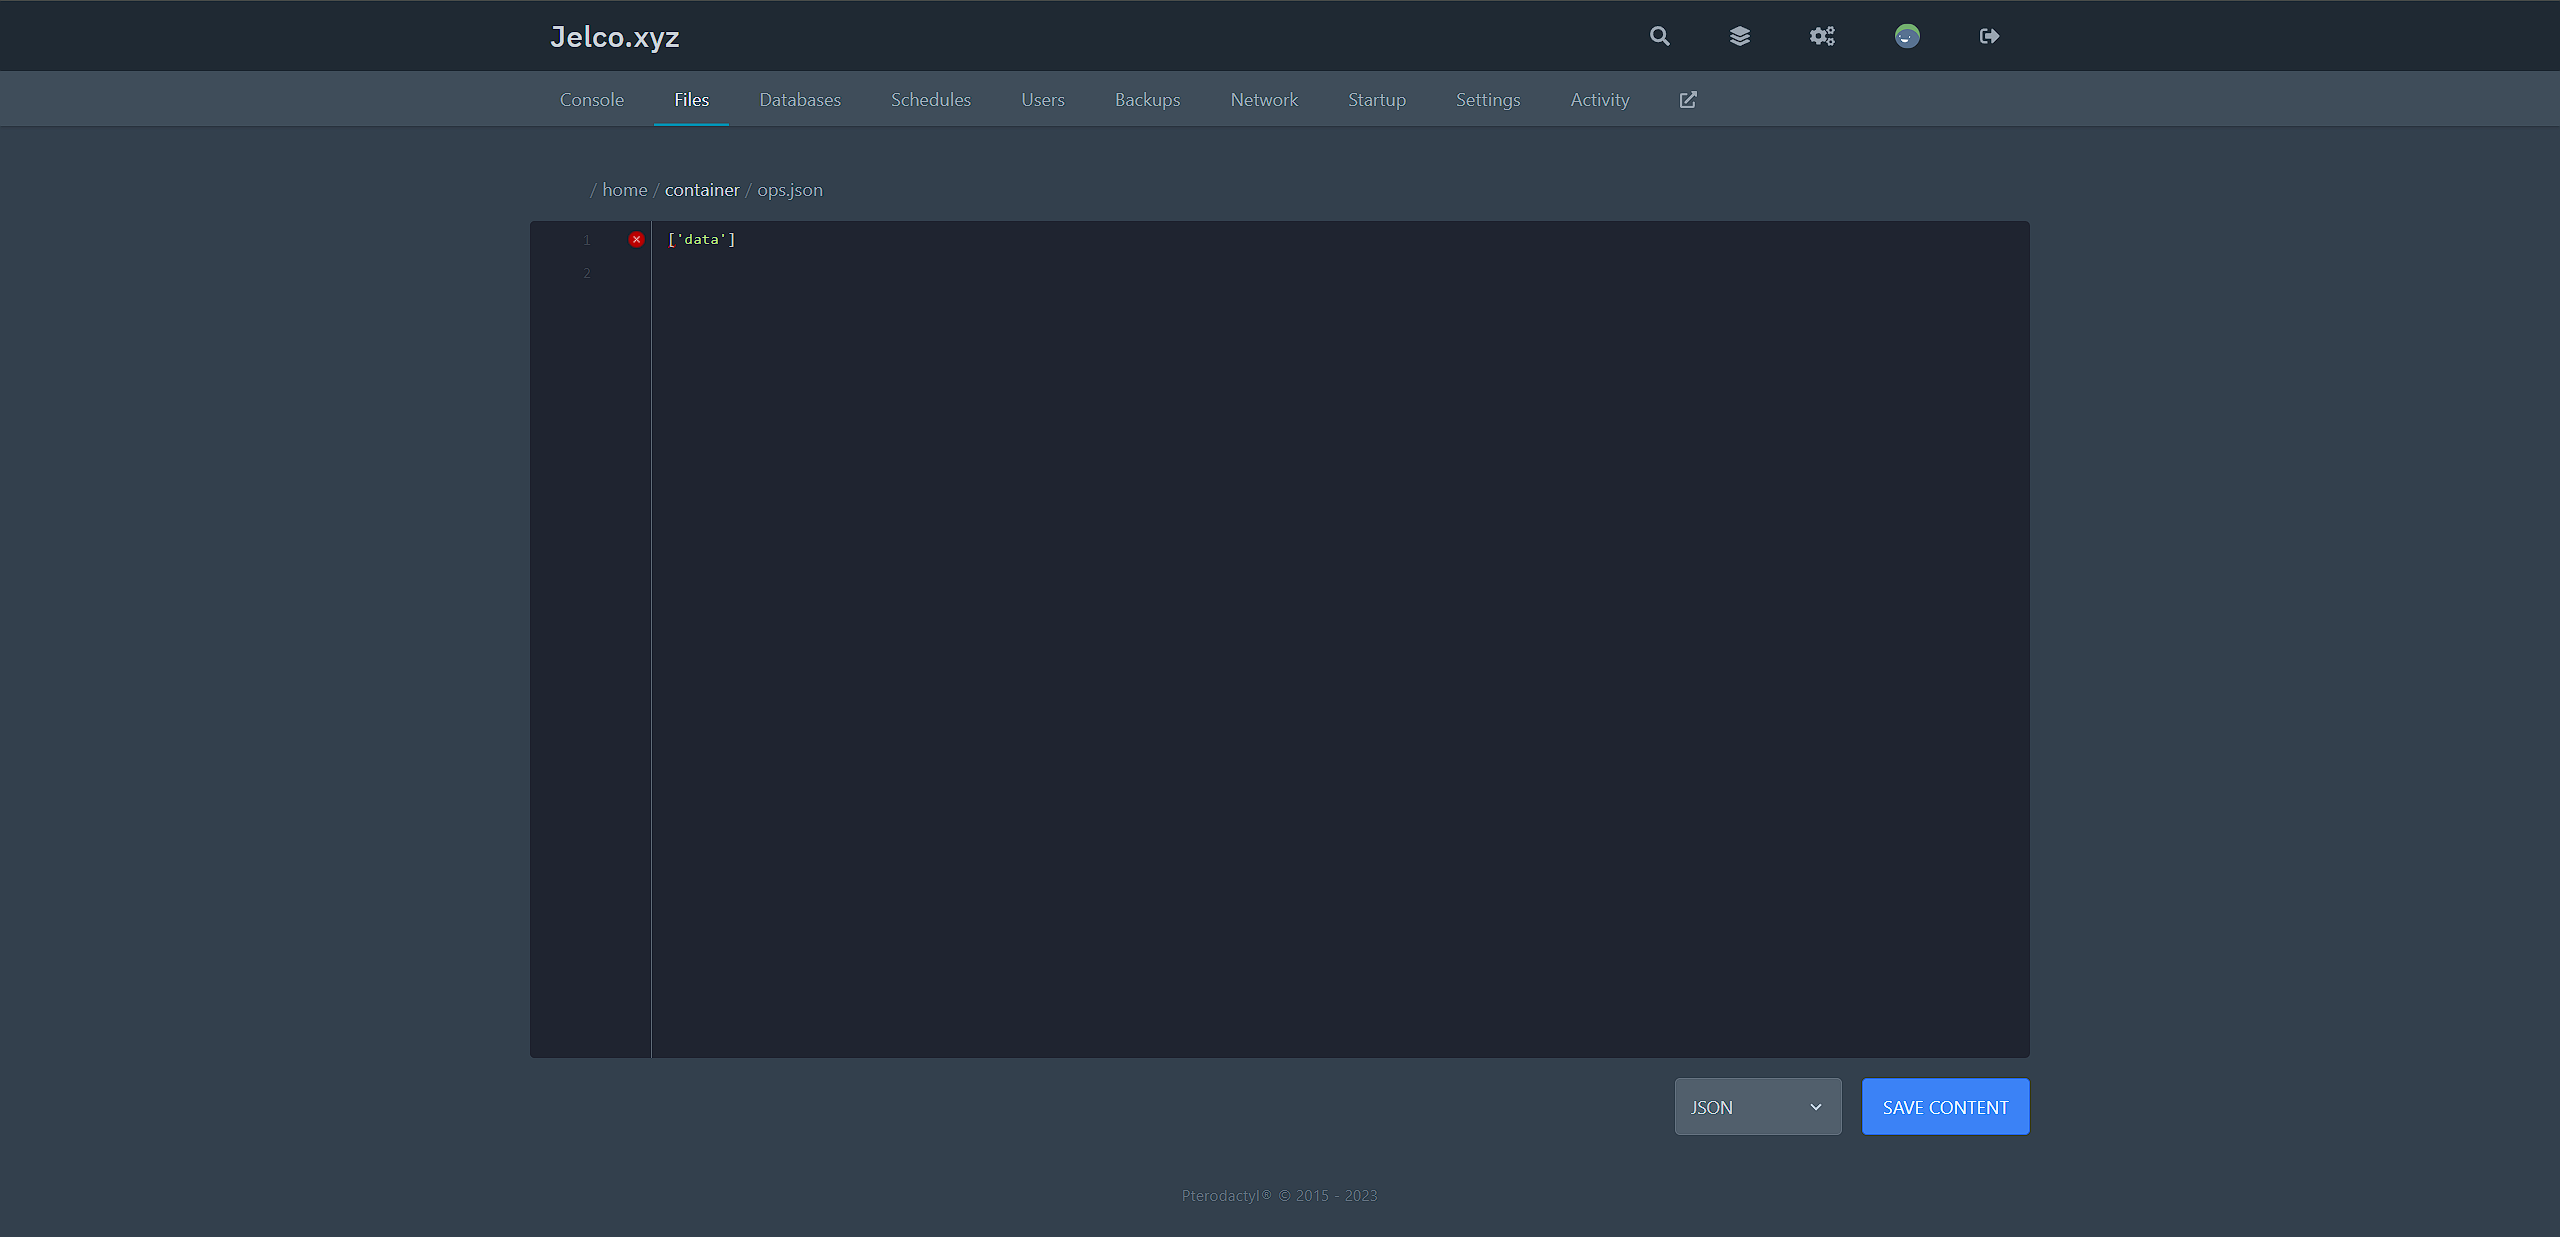2560x1237 pixels.
Task: Open the account avatar icon
Action: [1907, 36]
